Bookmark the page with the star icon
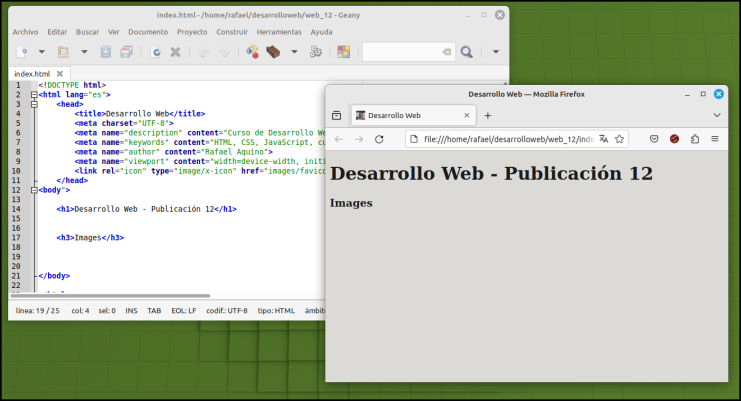 620,139
